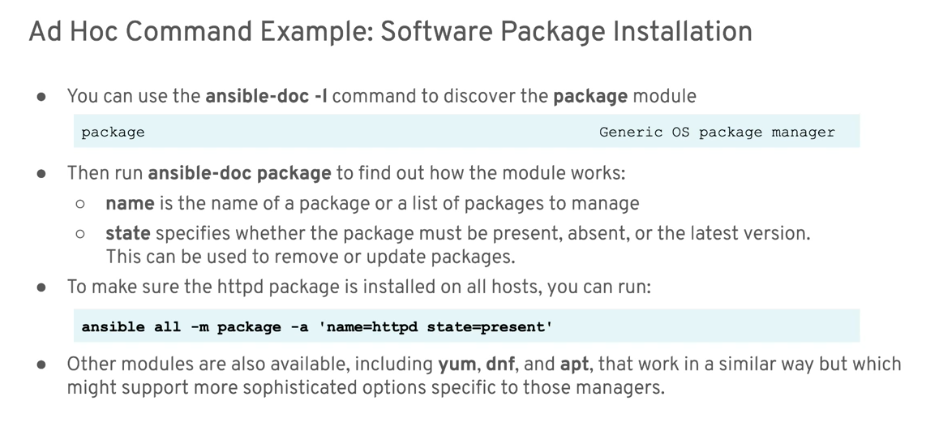Click the slide title heading
Image resolution: width=927 pixels, height=427 pixels.
click(390, 32)
